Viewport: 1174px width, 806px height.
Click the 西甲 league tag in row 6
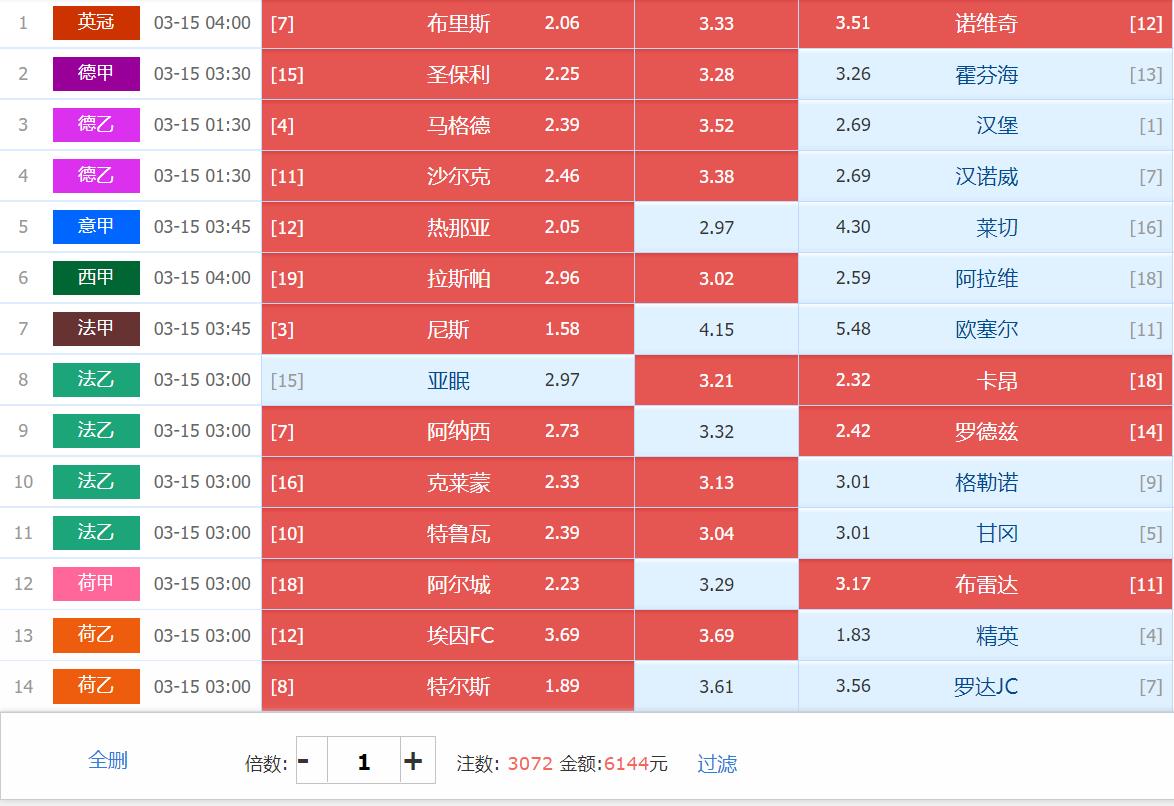96,277
